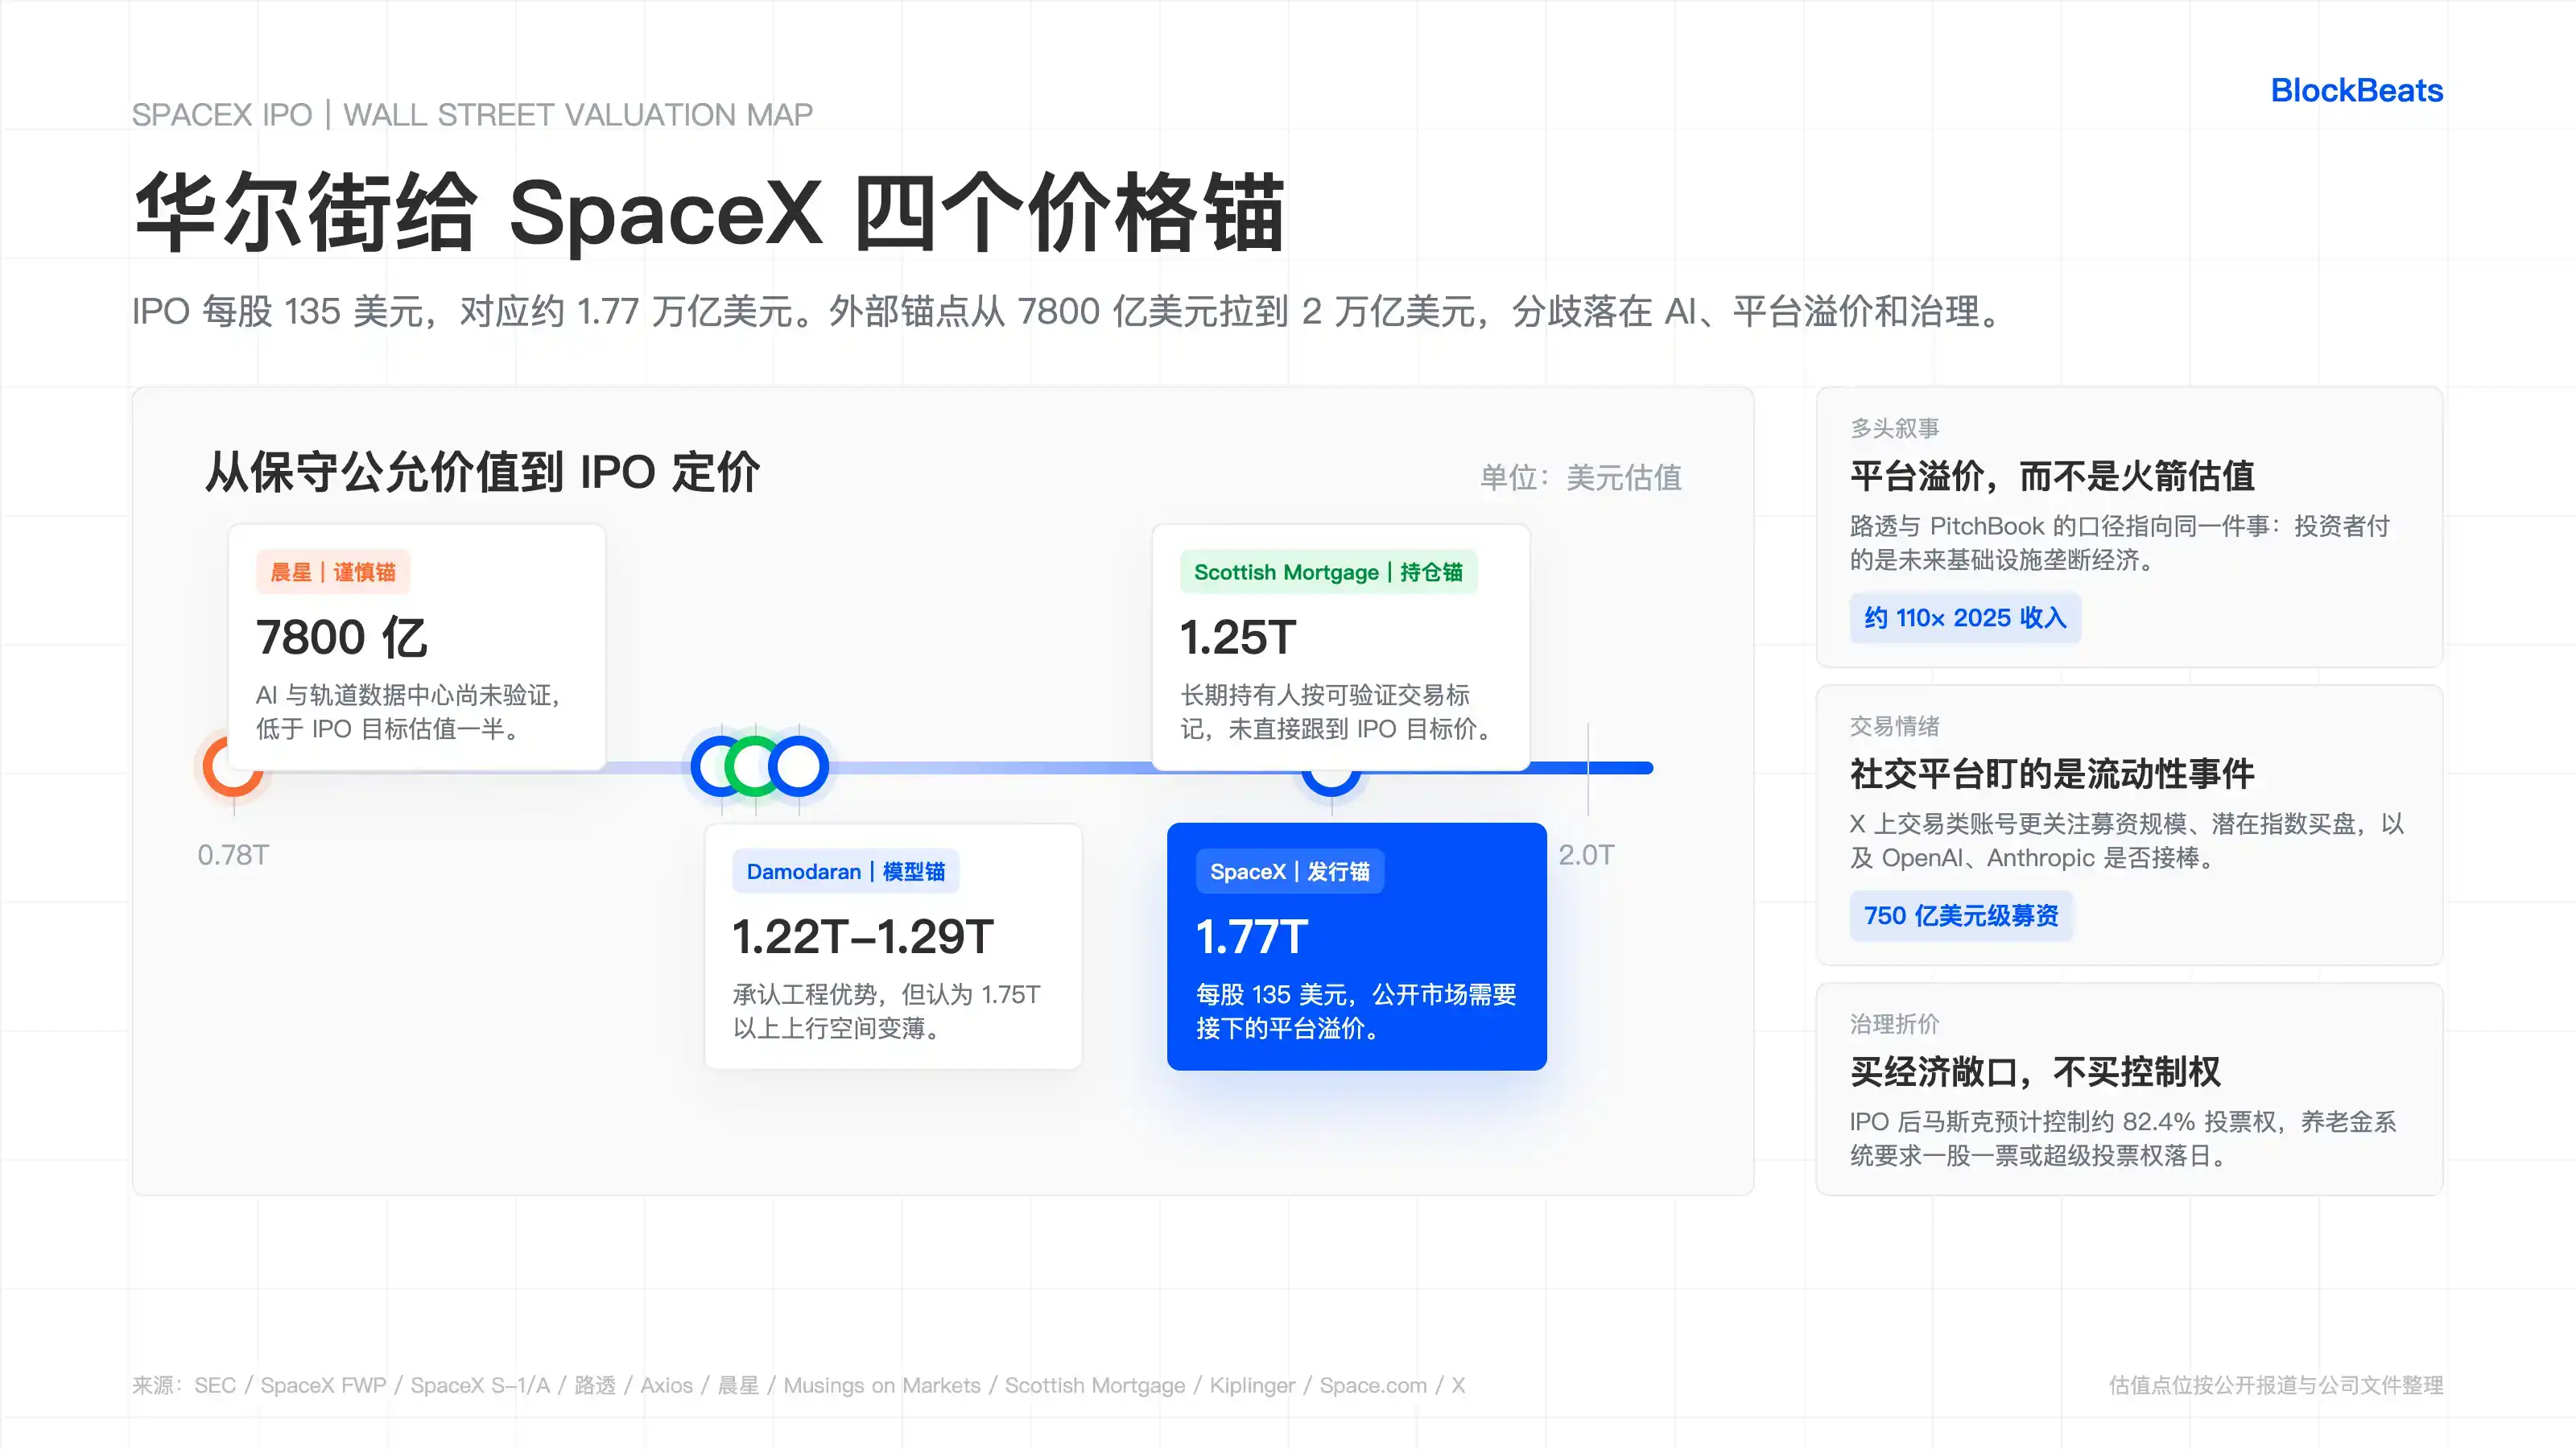This screenshot has height=1449, width=2576.
Task: Click the BlockBeats logo
Action: pos(2356,90)
